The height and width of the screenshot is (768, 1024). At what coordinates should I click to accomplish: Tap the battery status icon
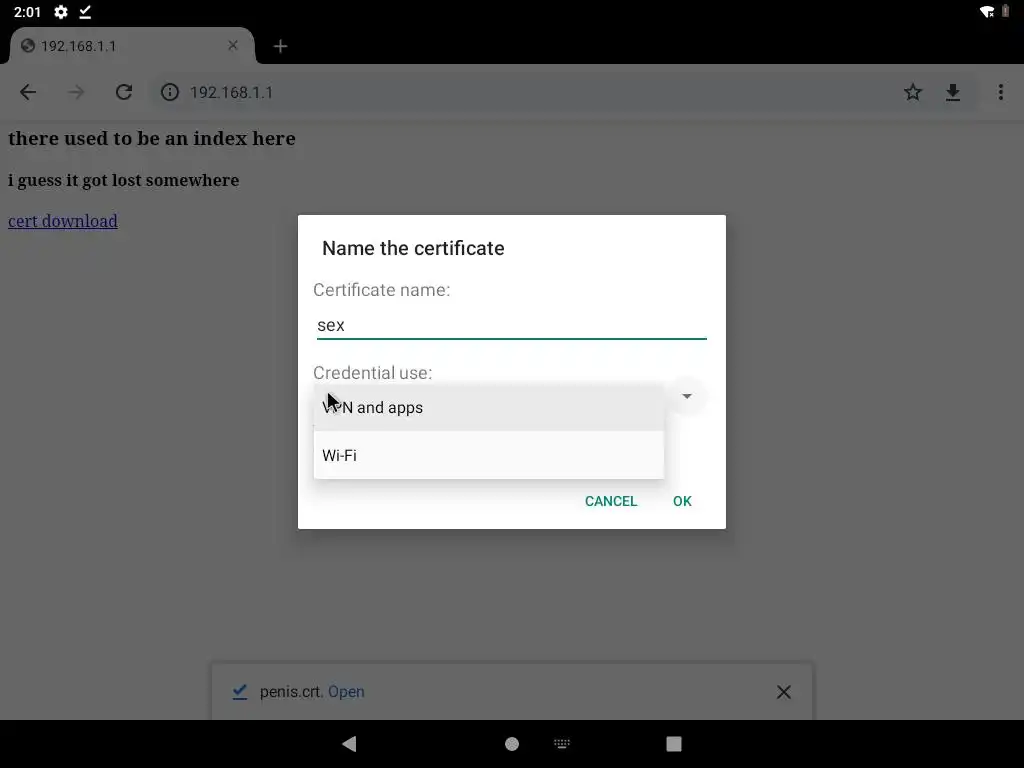pos(1006,11)
